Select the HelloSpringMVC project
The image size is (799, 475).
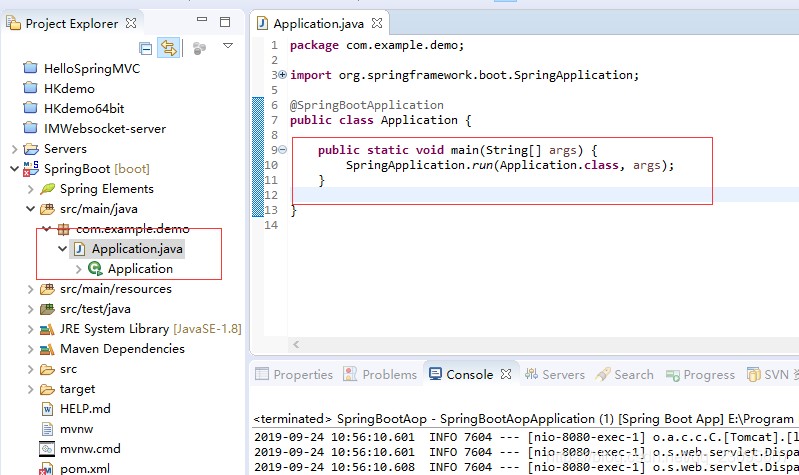coord(92,68)
